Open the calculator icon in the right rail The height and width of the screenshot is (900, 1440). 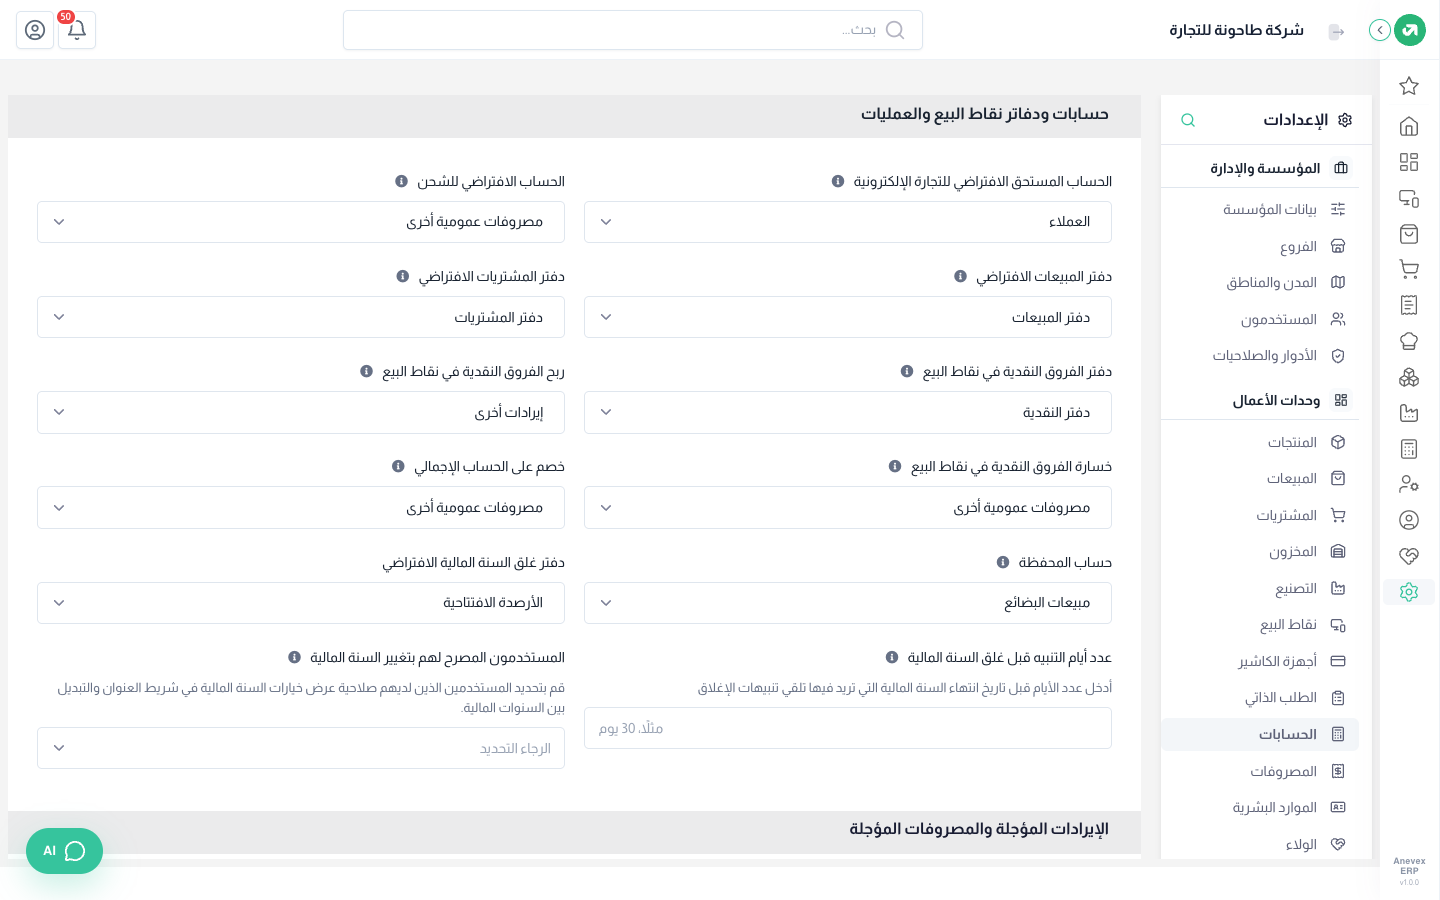point(1409,449)
